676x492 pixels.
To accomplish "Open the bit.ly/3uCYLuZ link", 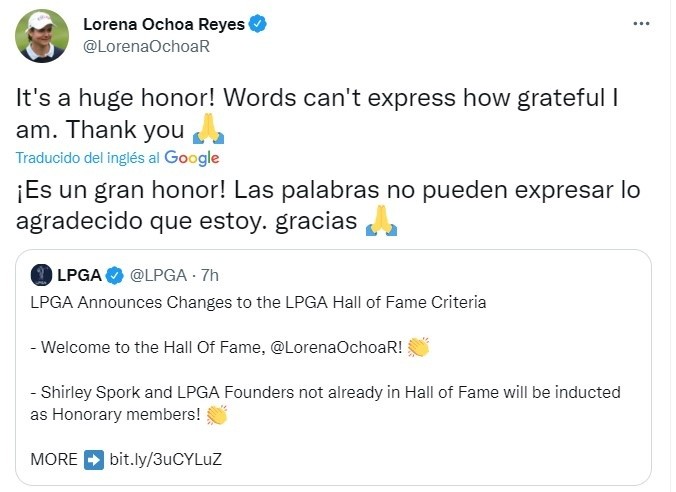I will (165, 459).
